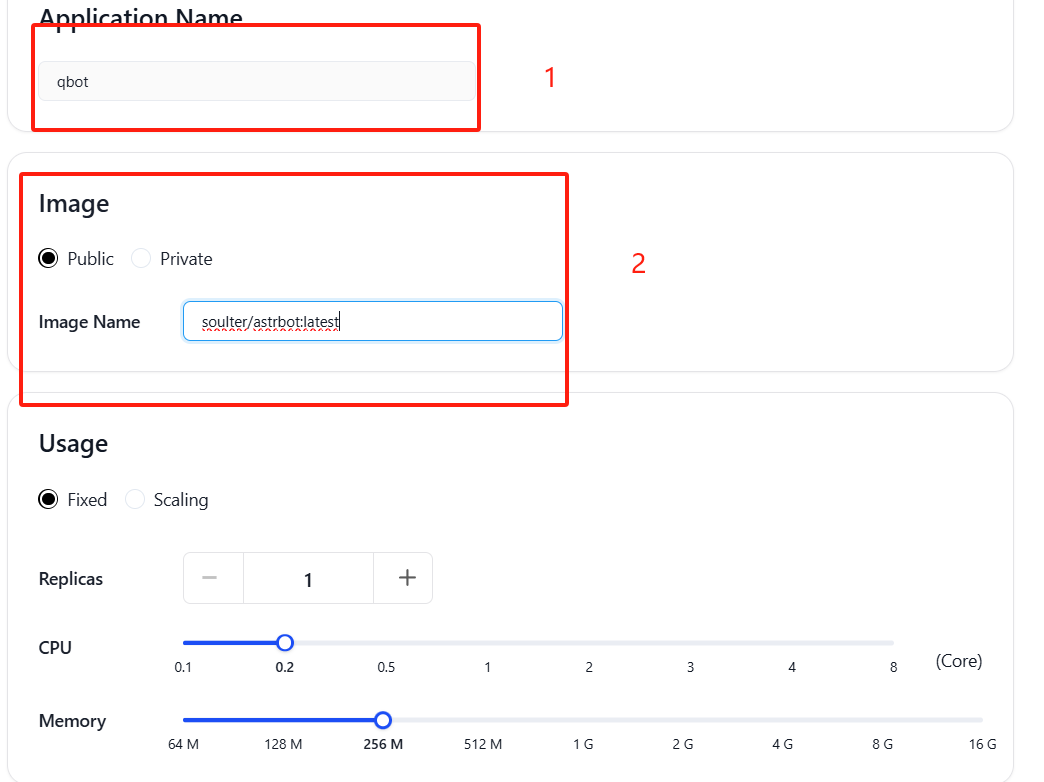Set Memory slider to 16 G
Image resolution: width=1044 pixels, height=782 pixels.
[982, 720]
